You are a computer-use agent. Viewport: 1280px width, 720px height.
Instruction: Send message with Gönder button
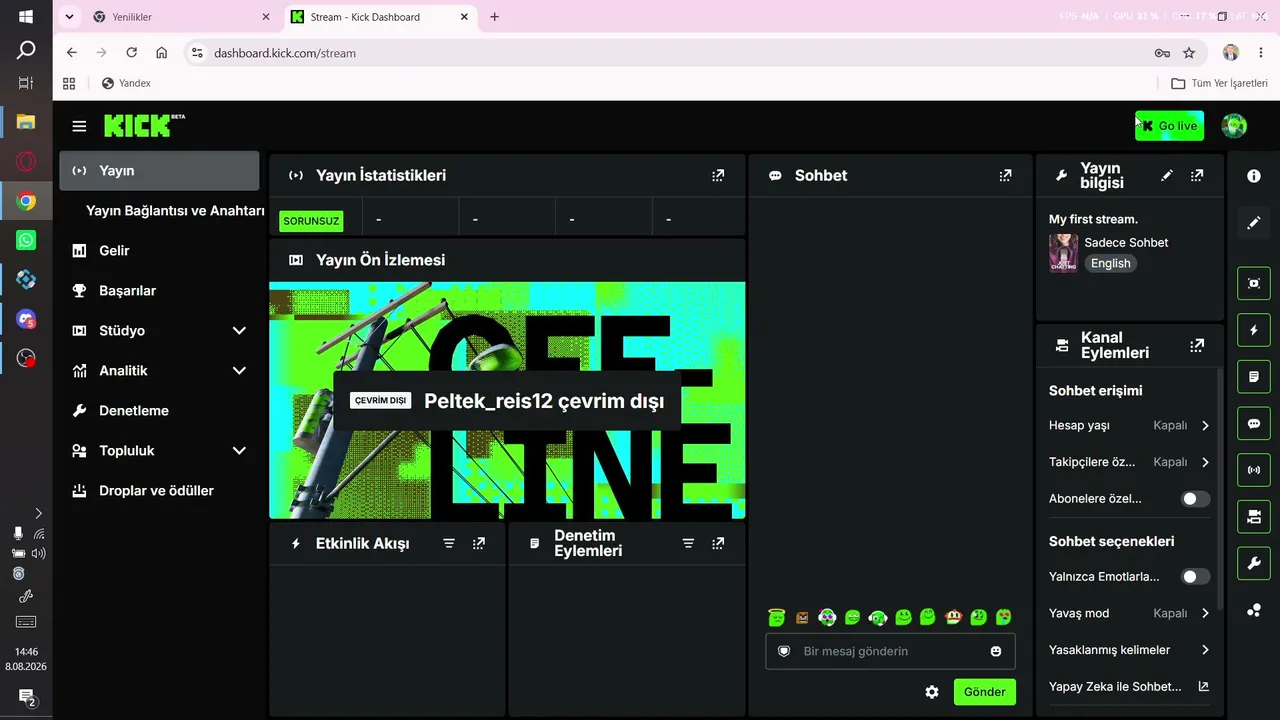[984, 692]
